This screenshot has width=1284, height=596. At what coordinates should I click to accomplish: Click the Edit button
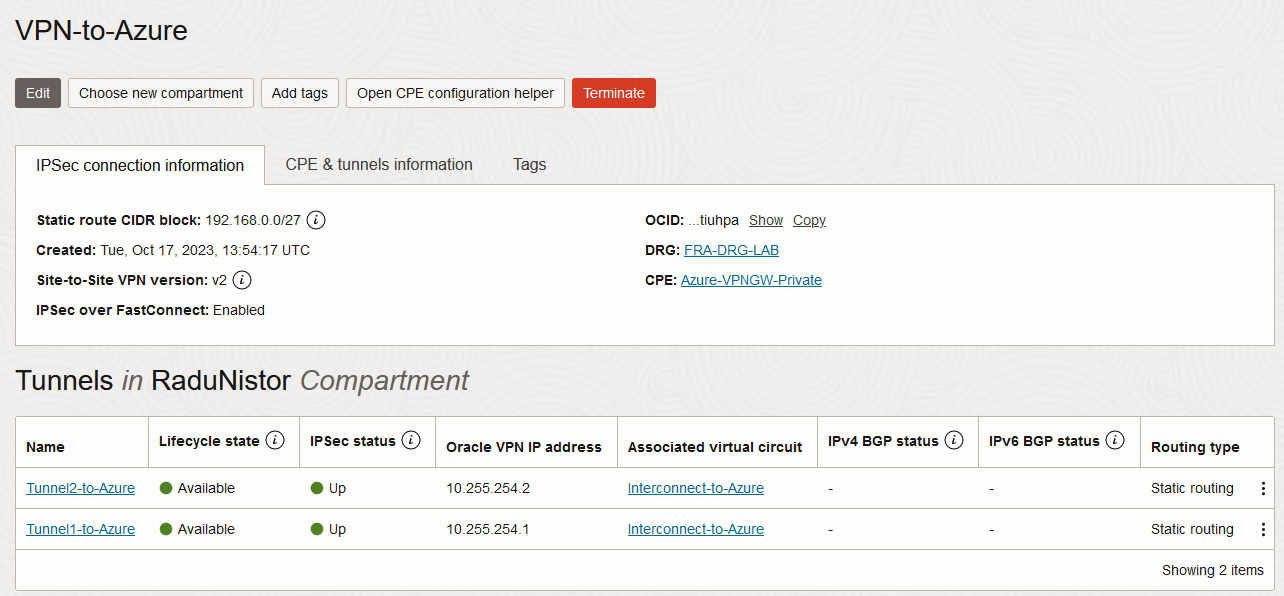(38, 93)
